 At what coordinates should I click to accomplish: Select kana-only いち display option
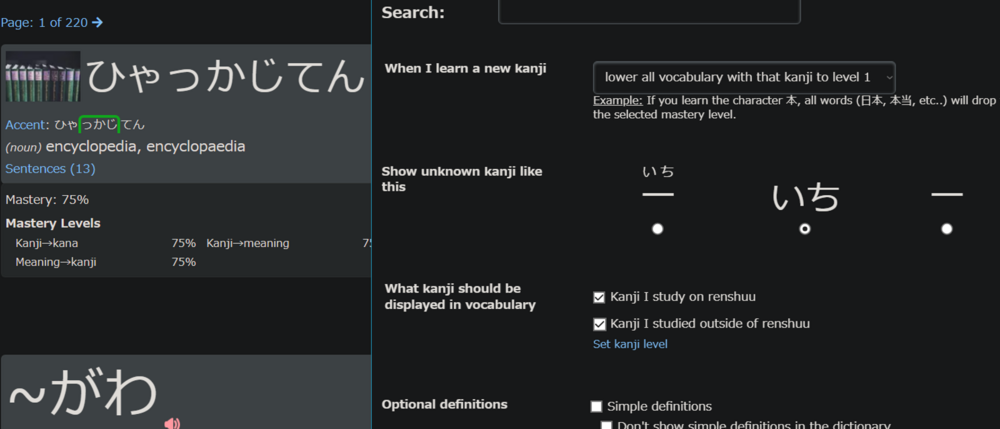click(804, 229)
